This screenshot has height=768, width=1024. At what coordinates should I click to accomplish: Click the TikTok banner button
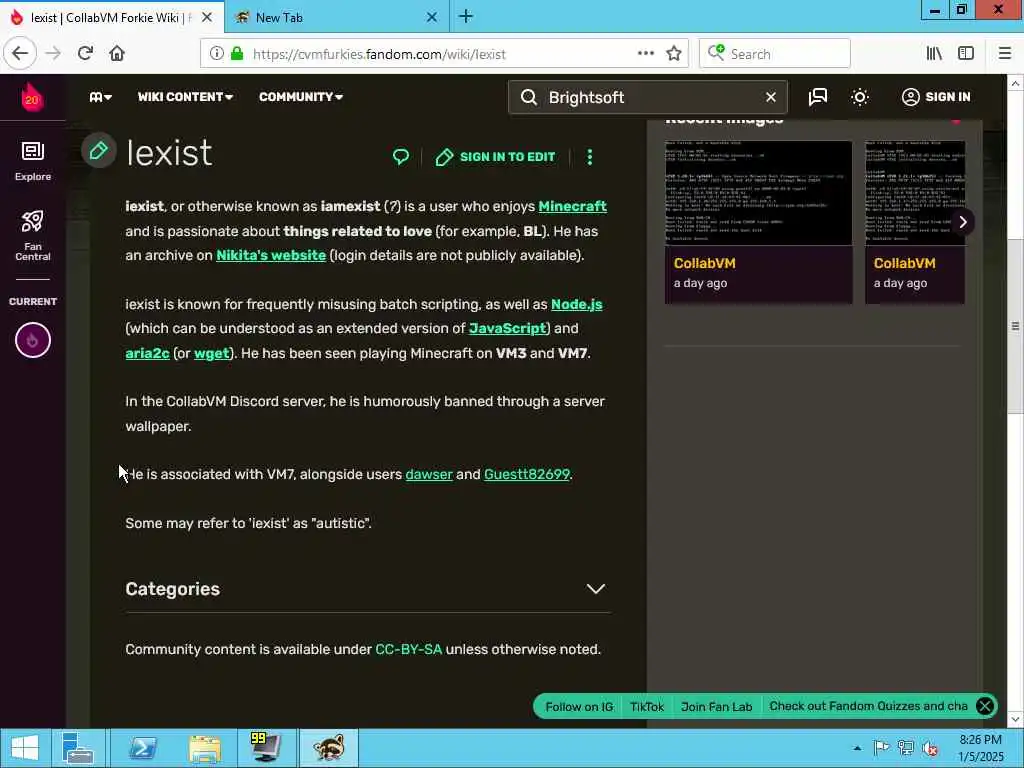pyautogui.click(x=647, y=707)
